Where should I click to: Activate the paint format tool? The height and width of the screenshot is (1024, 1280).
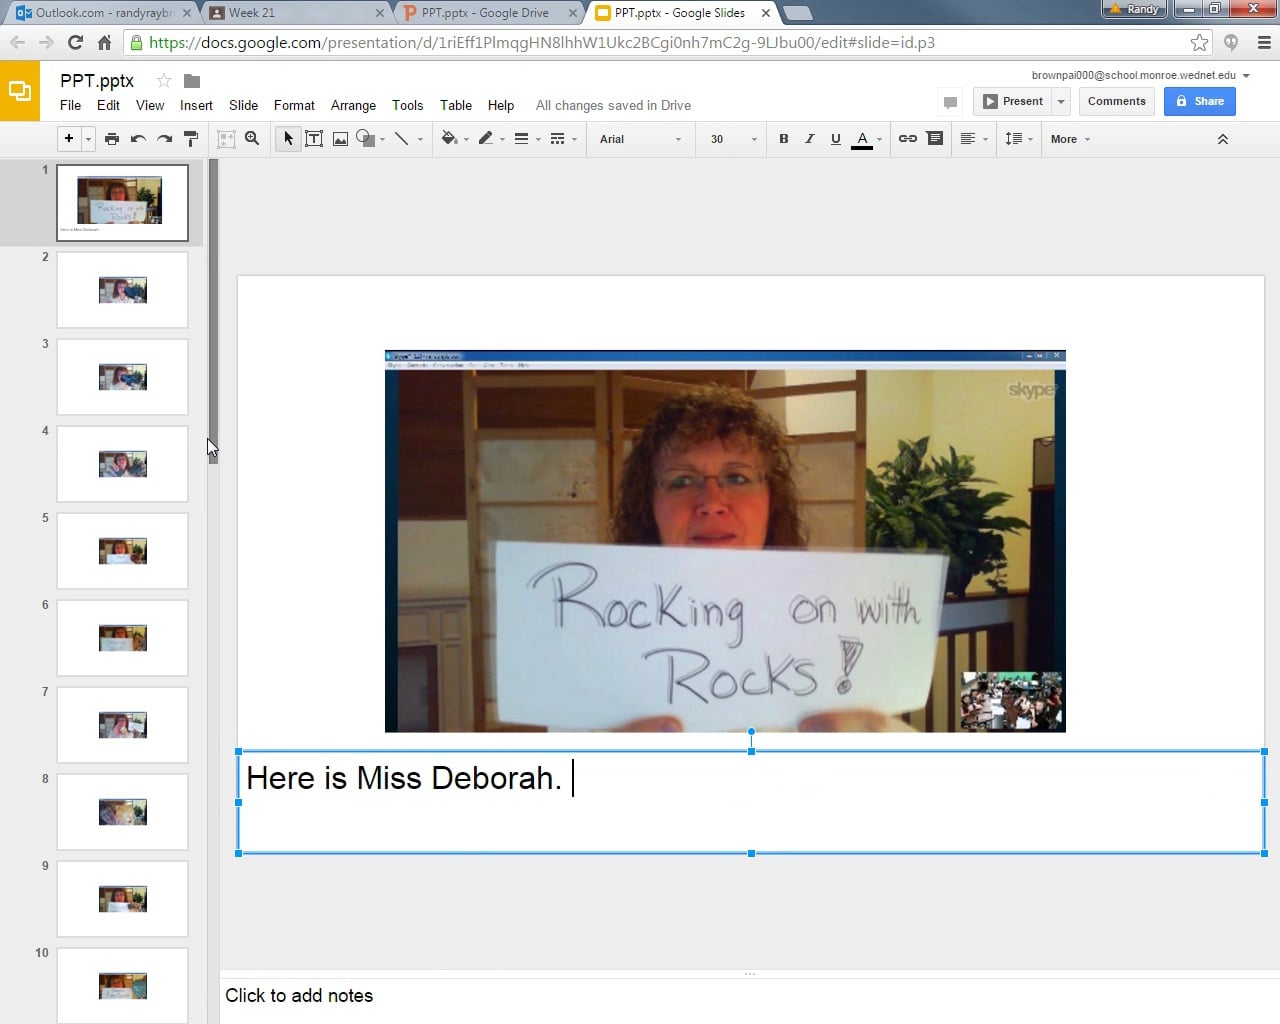(x=191, y=139)
